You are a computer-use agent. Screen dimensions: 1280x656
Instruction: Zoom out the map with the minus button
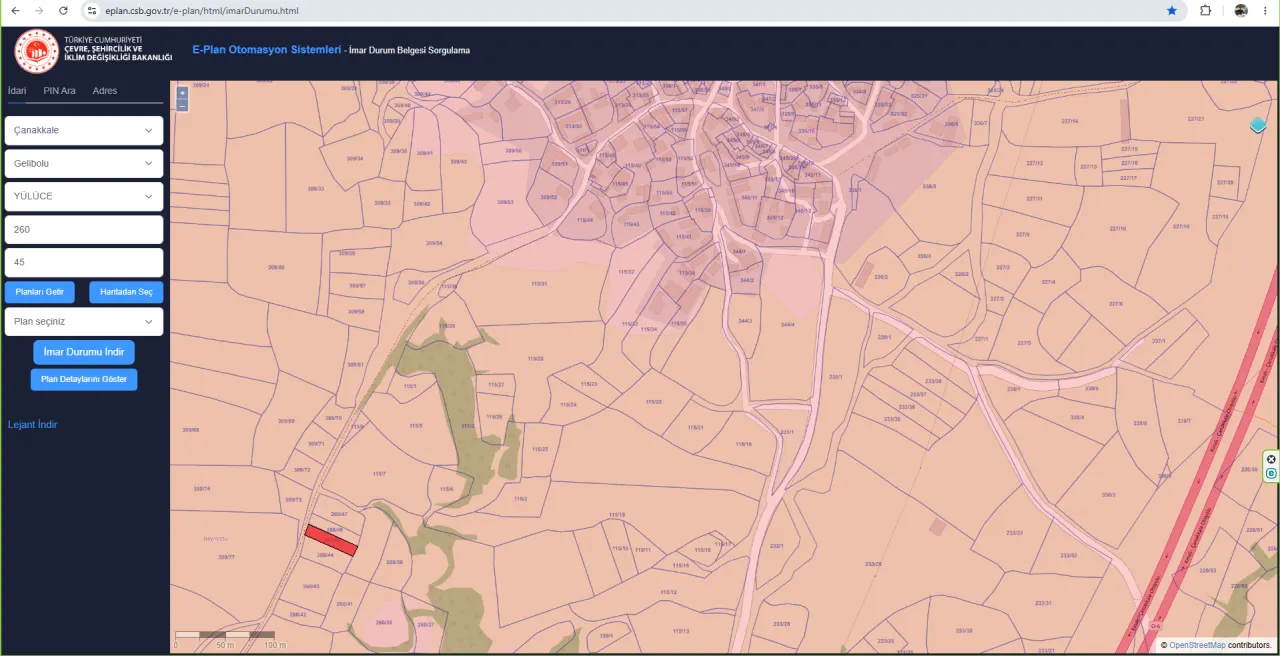[182, 105]
